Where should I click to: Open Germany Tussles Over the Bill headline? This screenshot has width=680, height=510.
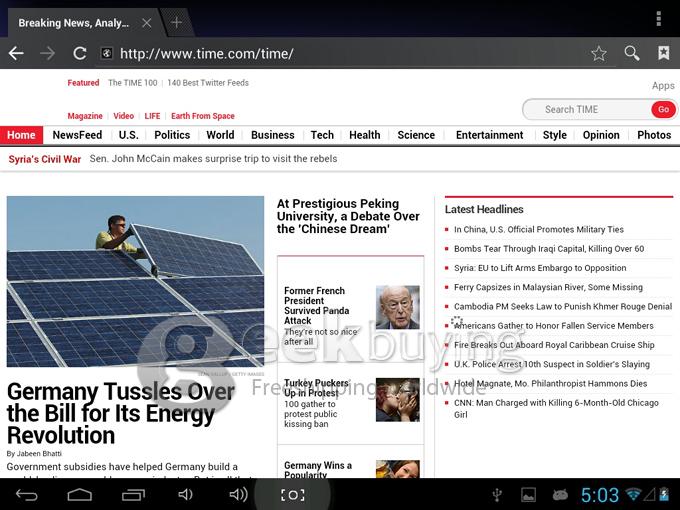coord(121,413)
